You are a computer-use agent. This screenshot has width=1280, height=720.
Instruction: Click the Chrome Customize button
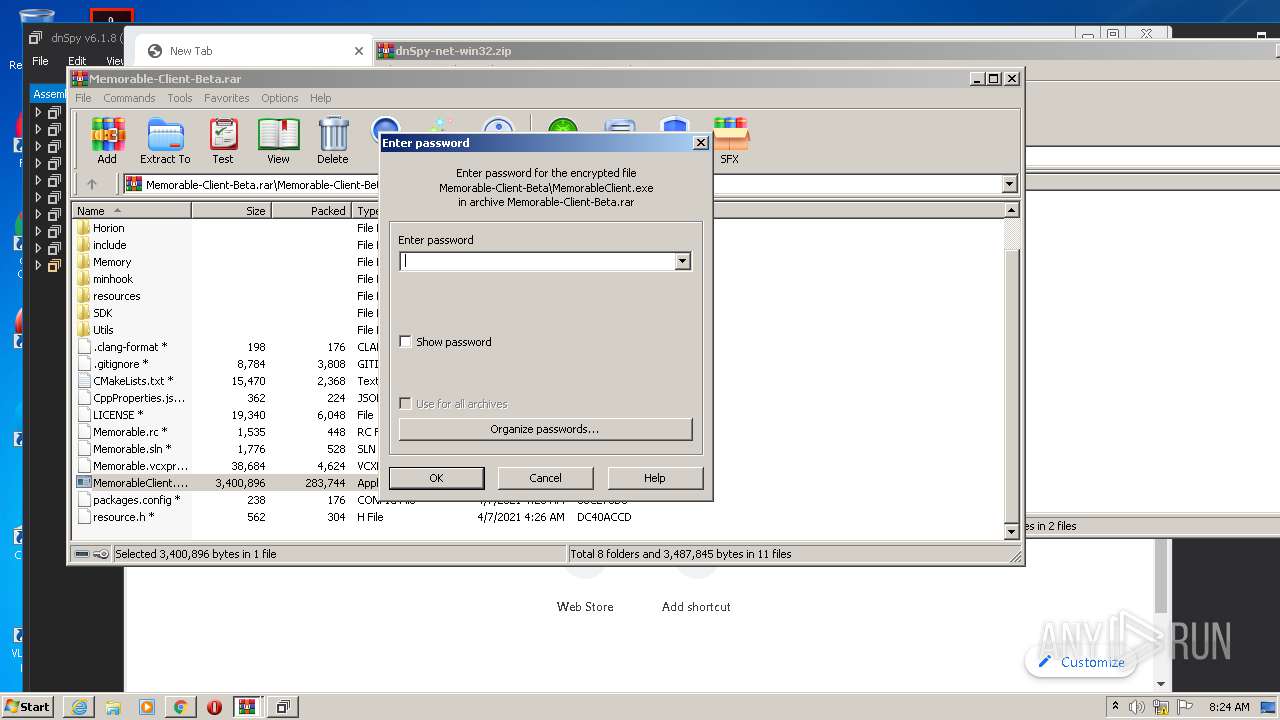1081,662
